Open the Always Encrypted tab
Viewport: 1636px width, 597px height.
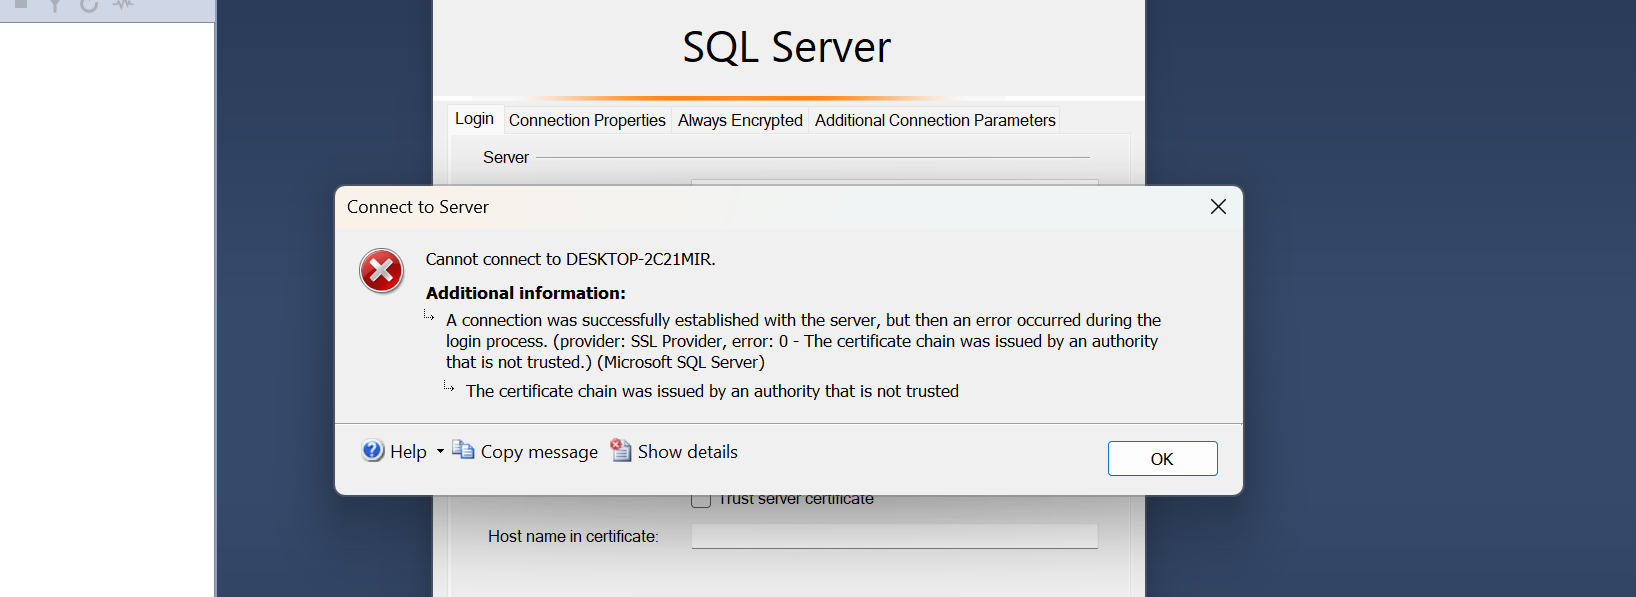click(739, 120)
